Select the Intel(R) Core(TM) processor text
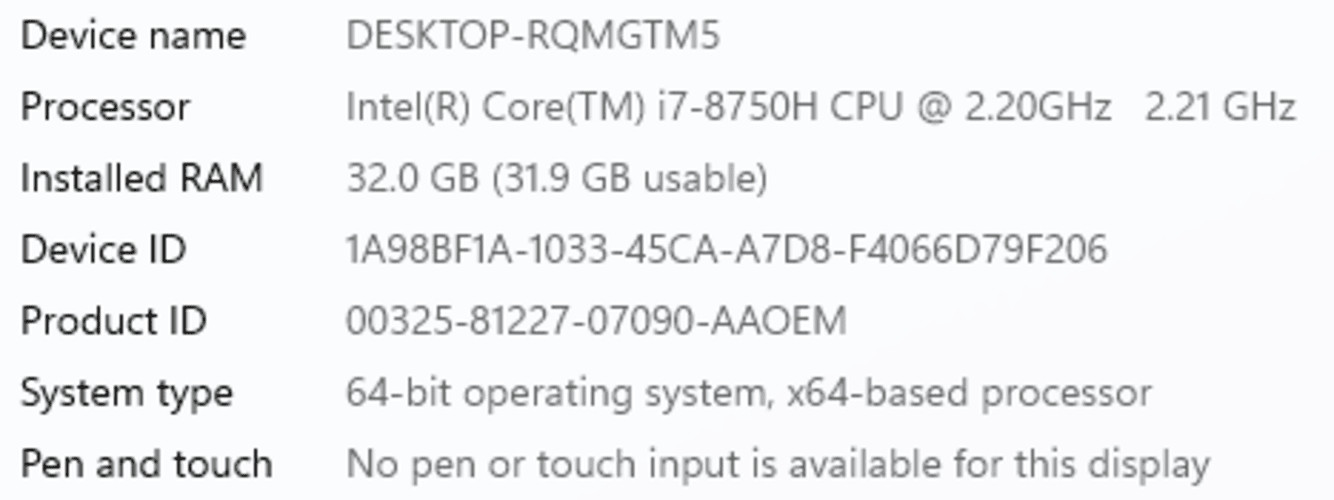The height and width of the screenshot is (500, 1334). 496,107
